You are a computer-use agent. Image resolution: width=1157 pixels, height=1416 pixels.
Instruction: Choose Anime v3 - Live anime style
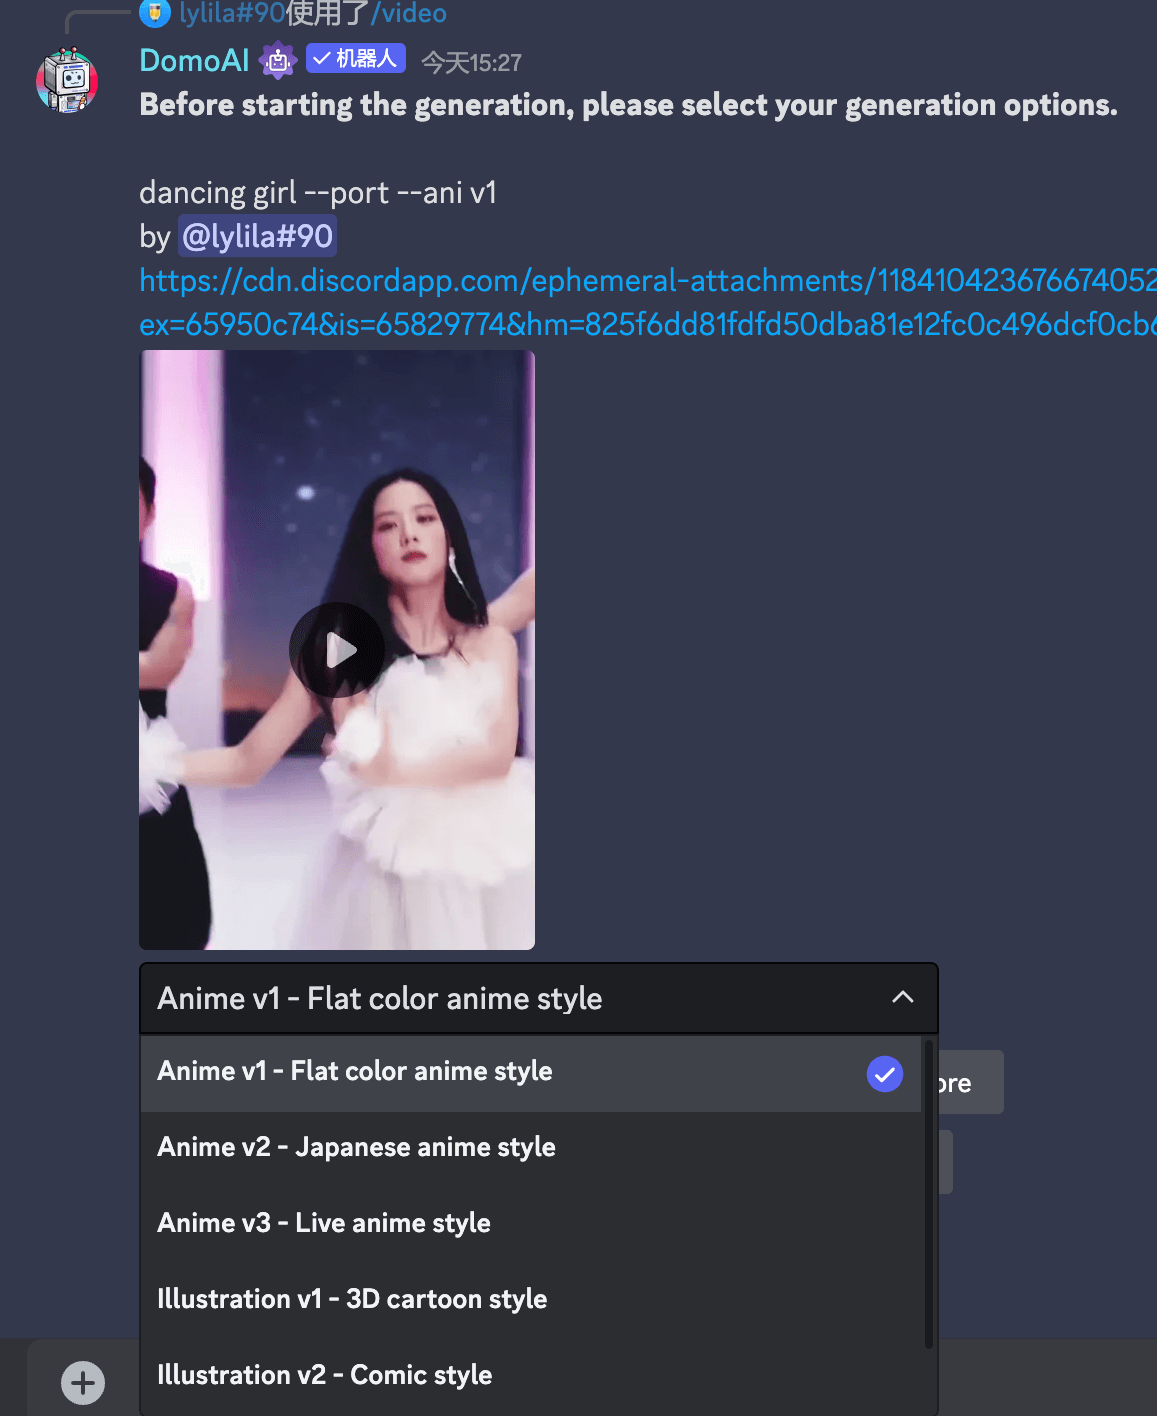(324, 1224)
